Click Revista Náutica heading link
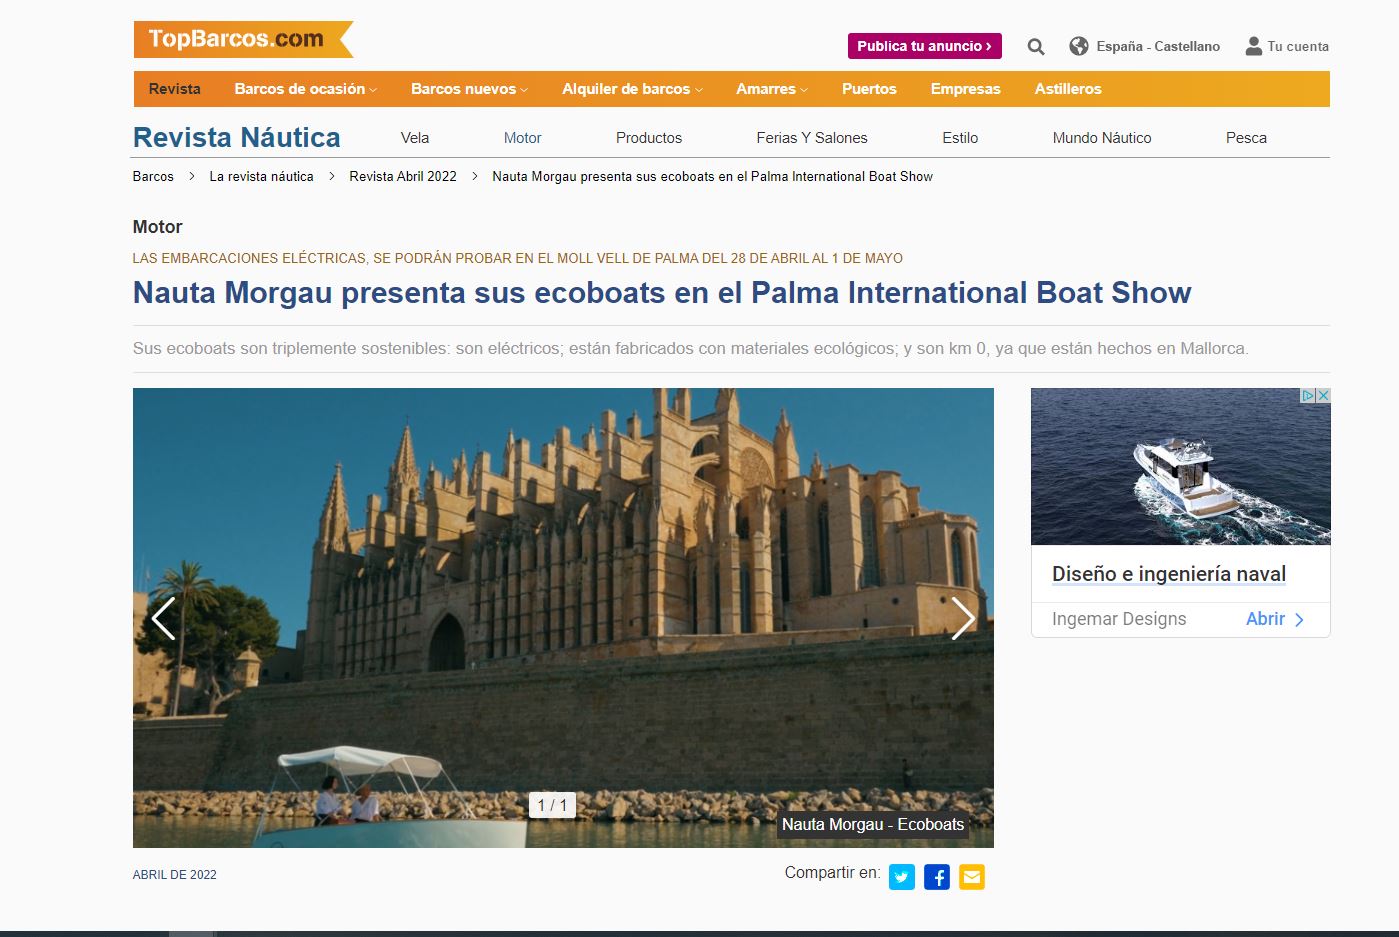 (x=237, y=137)
